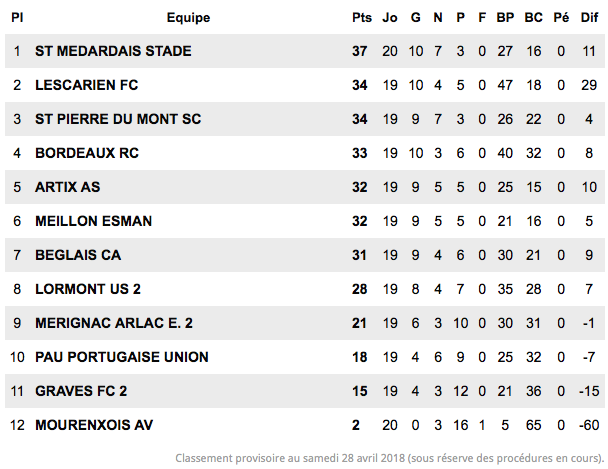Click the ARTIX AS team name

[67, 187]
